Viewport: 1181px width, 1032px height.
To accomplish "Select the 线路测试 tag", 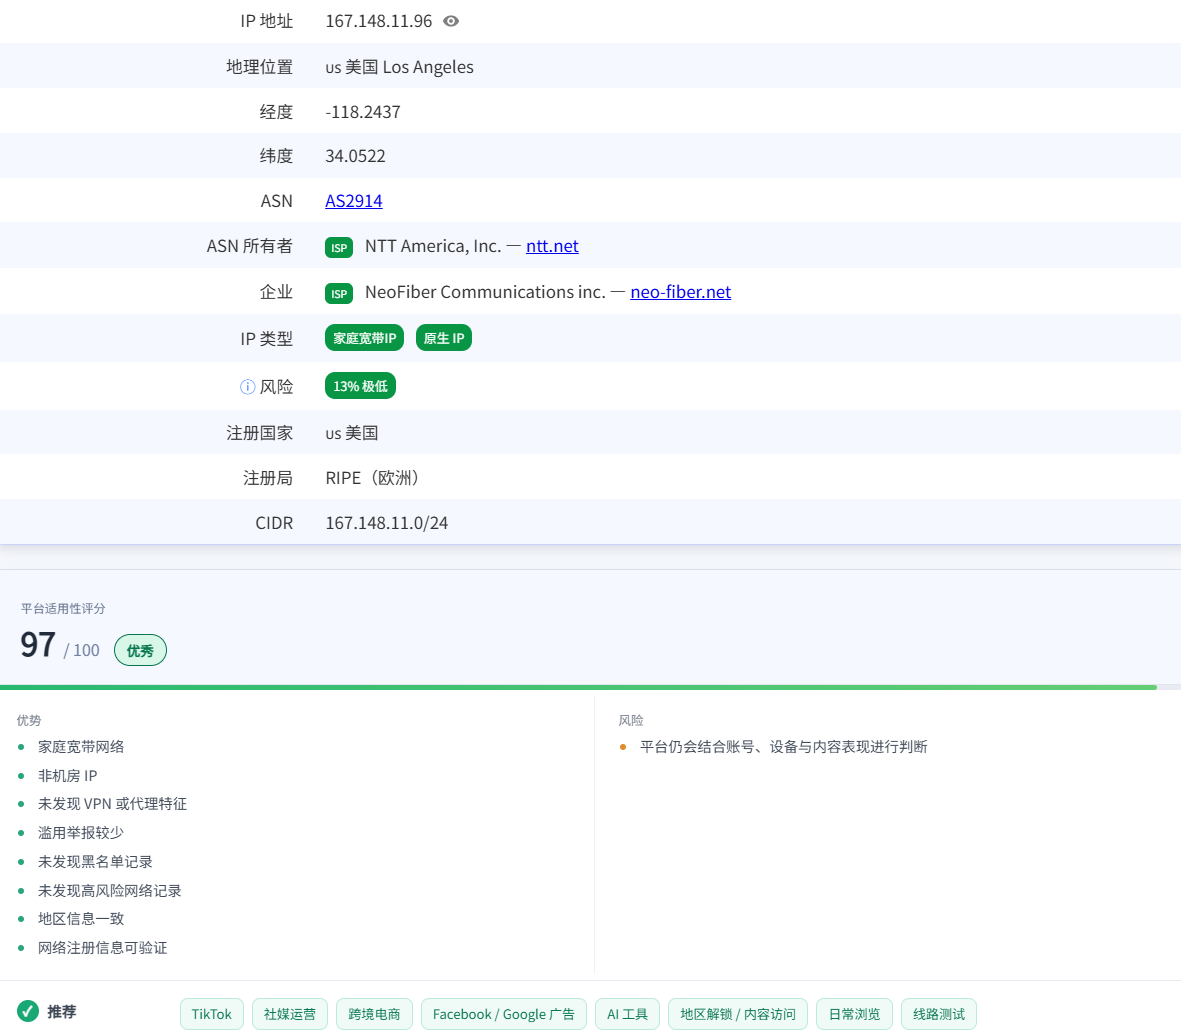I will [x=939, y=1014].
